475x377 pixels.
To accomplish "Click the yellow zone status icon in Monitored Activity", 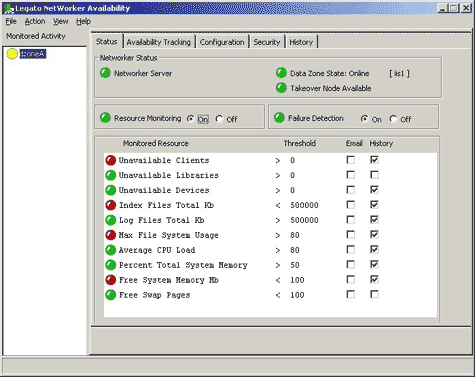I will click(x=12, y=54).
